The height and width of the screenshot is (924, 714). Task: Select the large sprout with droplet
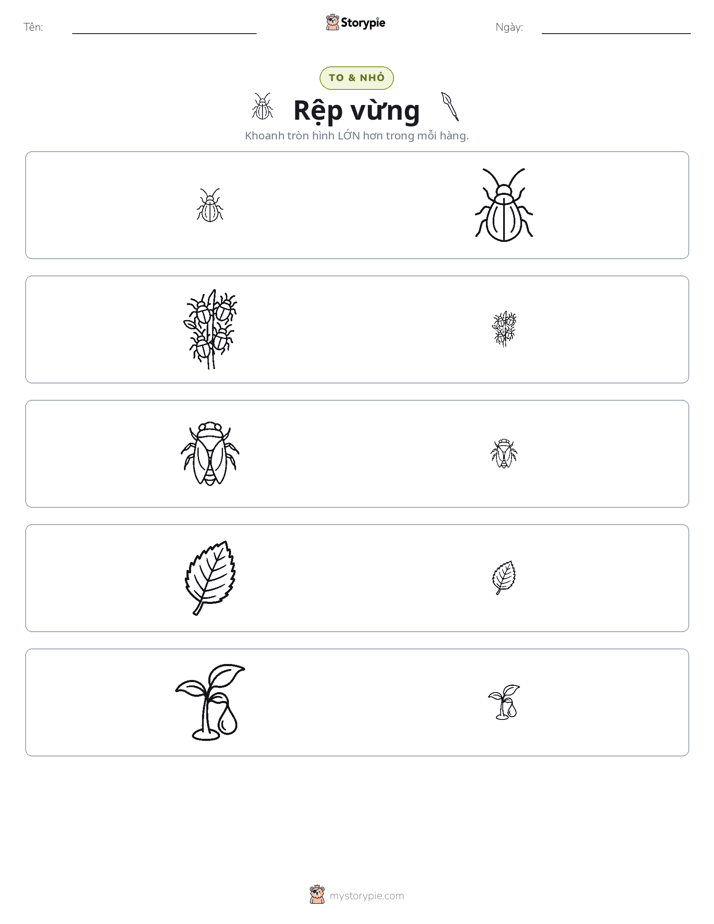click(x=210, y=702)
